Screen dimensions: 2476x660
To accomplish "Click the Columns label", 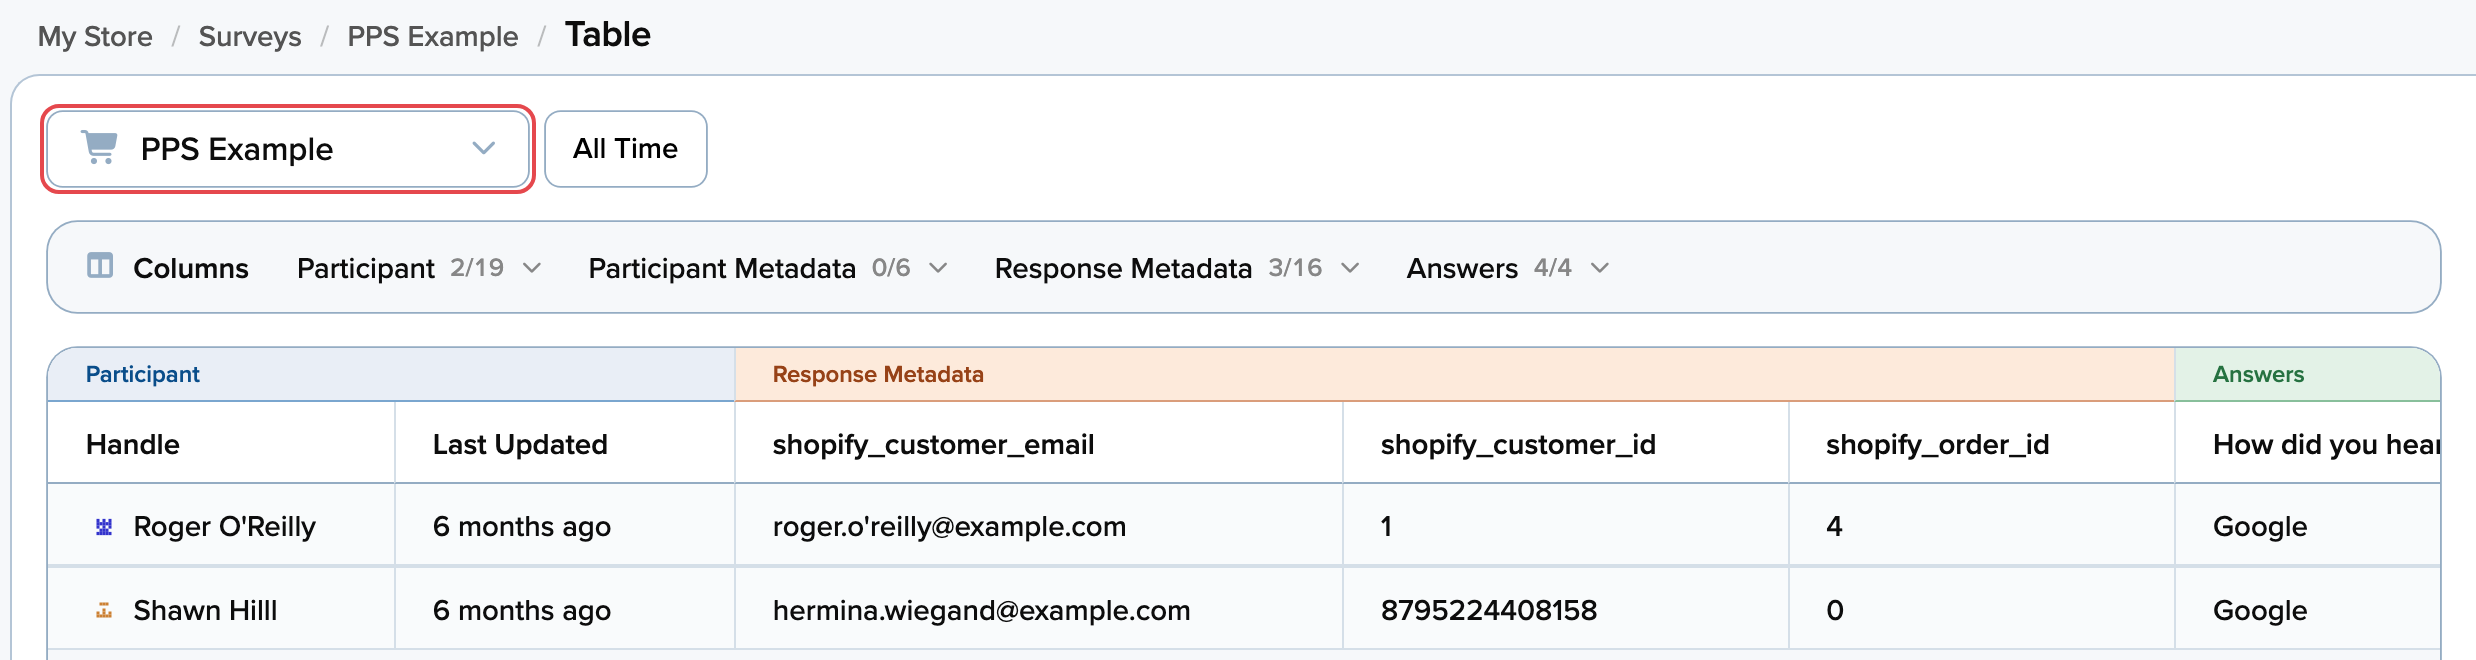I will coord(191,268).
